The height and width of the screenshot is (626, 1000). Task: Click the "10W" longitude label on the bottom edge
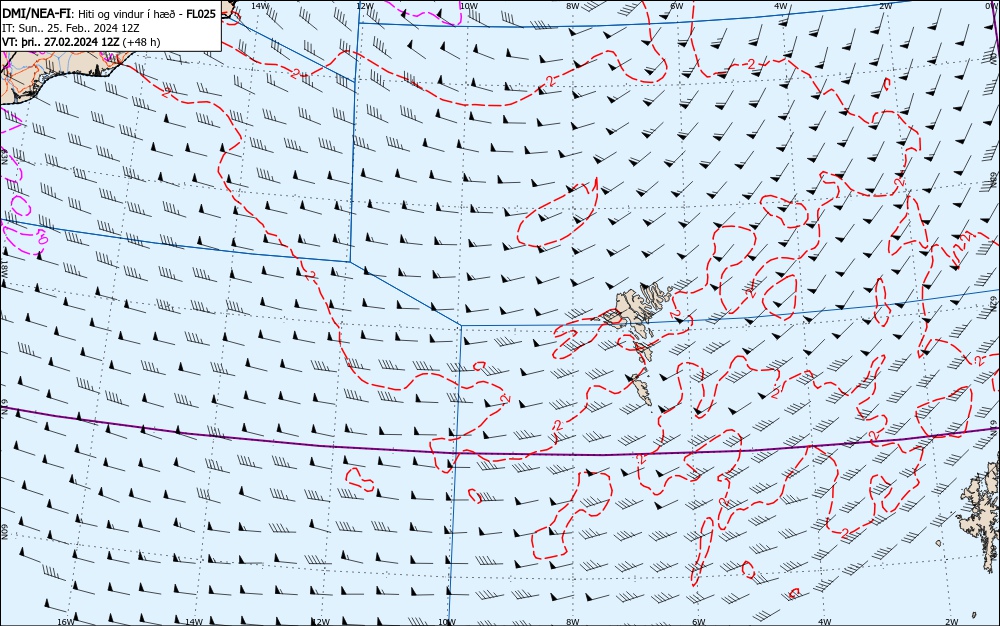tap(447, 622)
